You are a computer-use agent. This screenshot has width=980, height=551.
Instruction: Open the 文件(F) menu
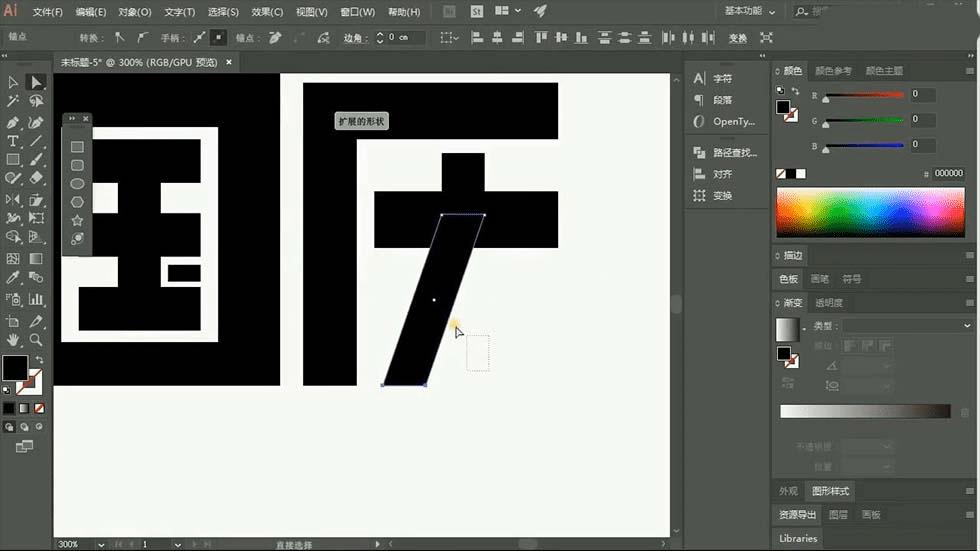point(48,12)
